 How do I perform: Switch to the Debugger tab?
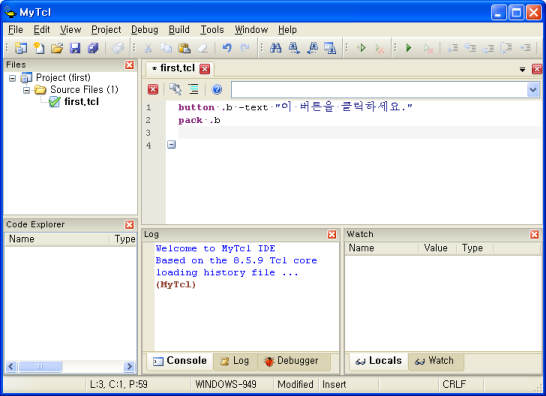point(291,361)
